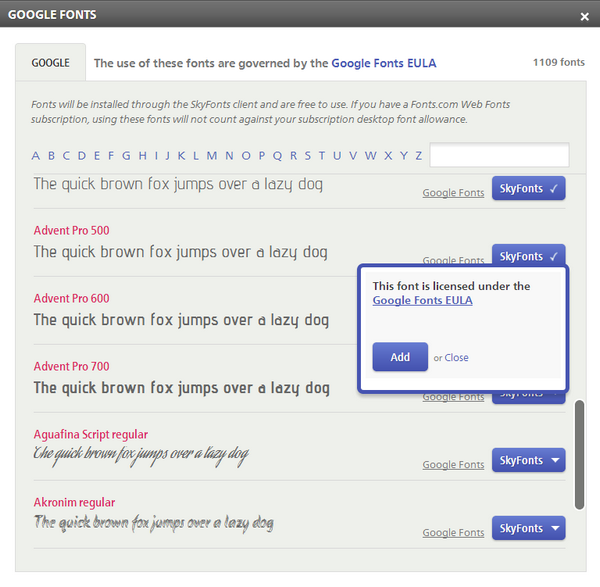Open SkyFonts dropdown for Aguafina Script regular
This screenshot has height=587, width=600.
[528, 460]
